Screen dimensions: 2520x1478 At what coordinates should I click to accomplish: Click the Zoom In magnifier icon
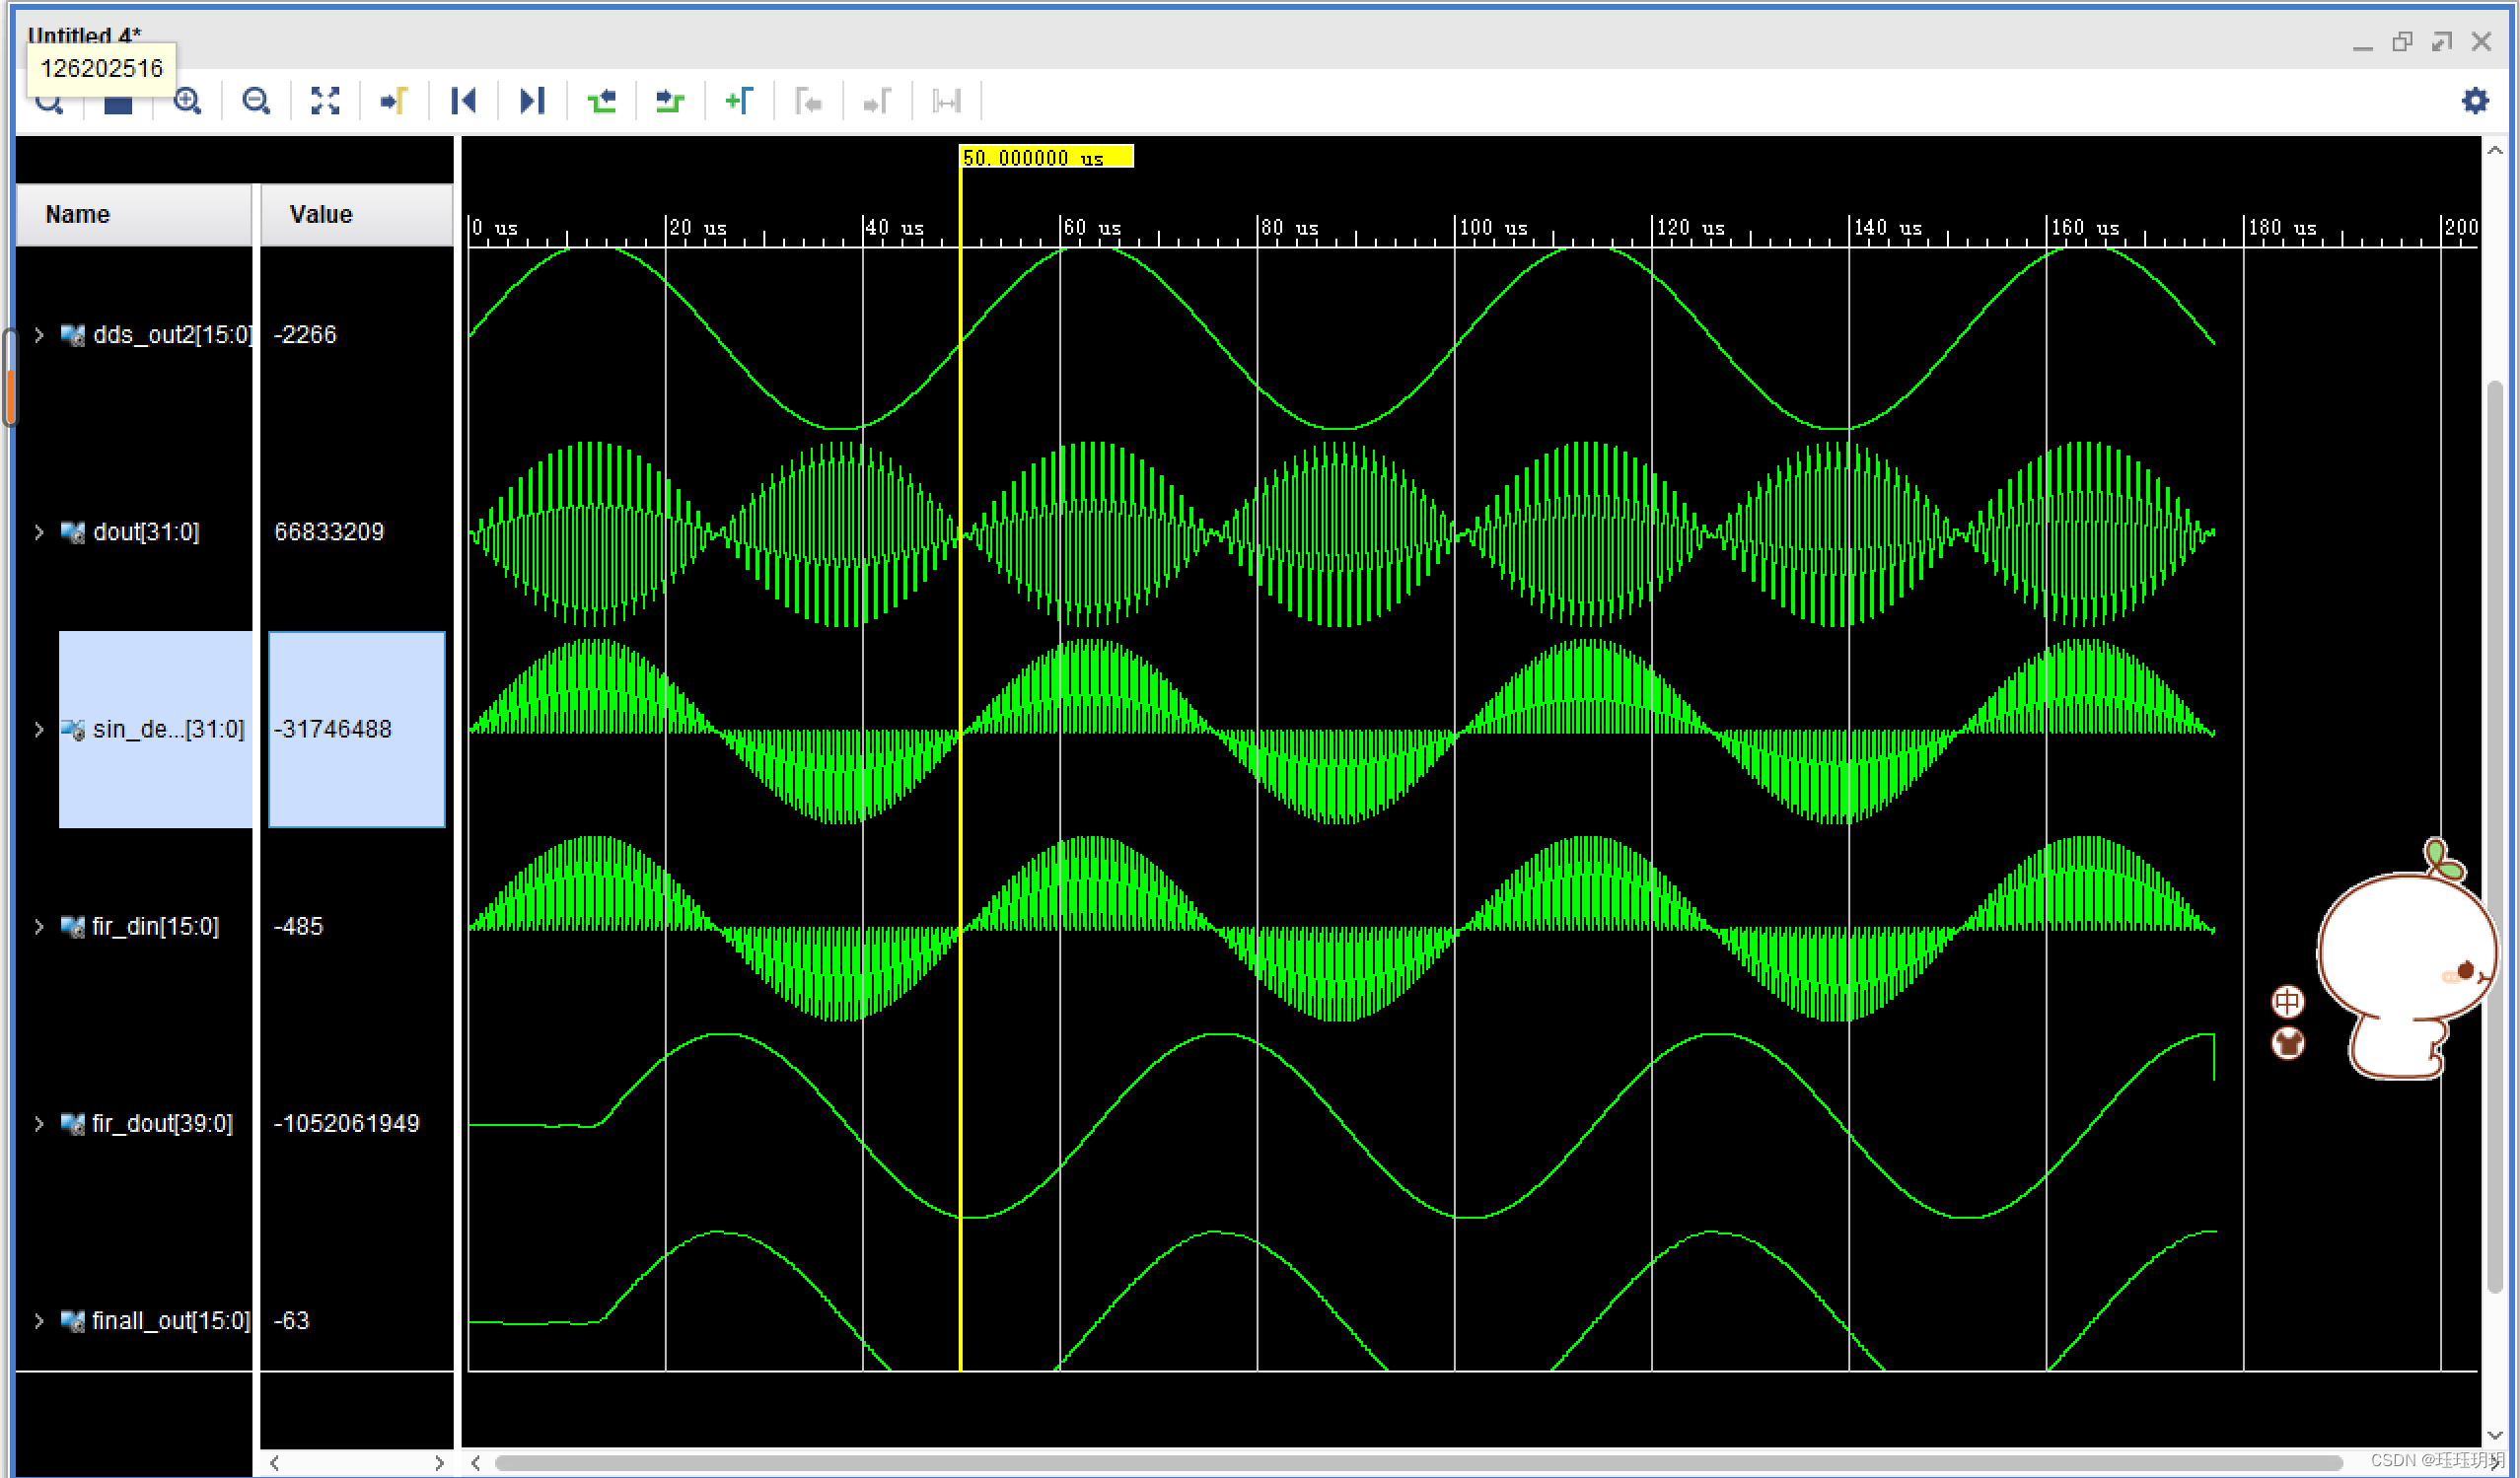[x=187, y=101]
